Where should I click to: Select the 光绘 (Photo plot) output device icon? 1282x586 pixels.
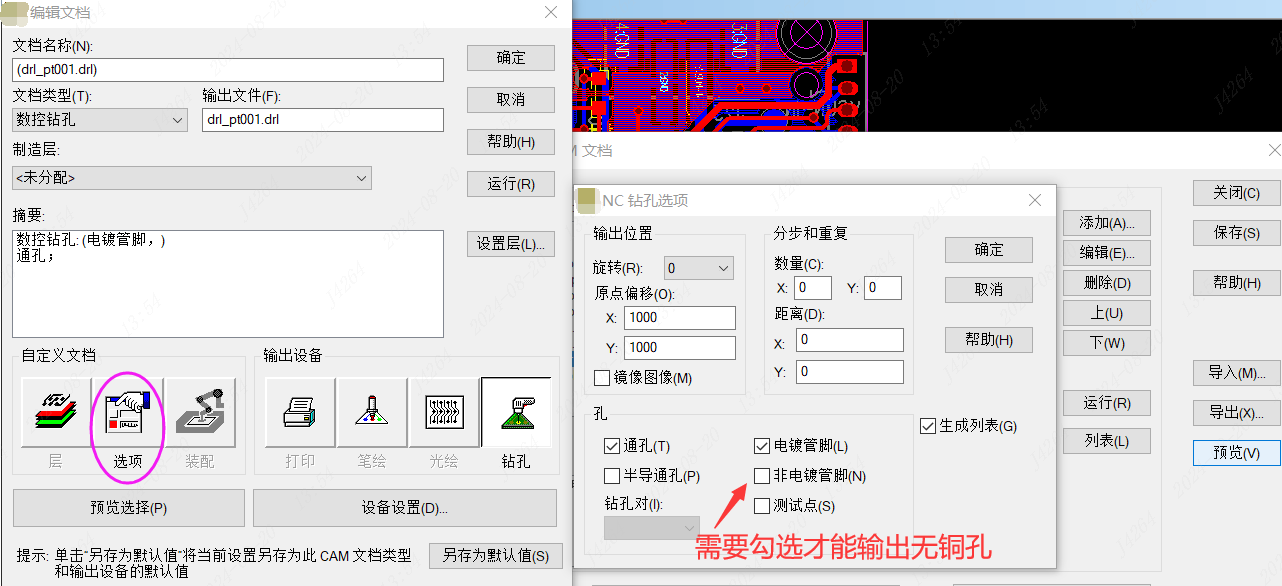[444, 412]
